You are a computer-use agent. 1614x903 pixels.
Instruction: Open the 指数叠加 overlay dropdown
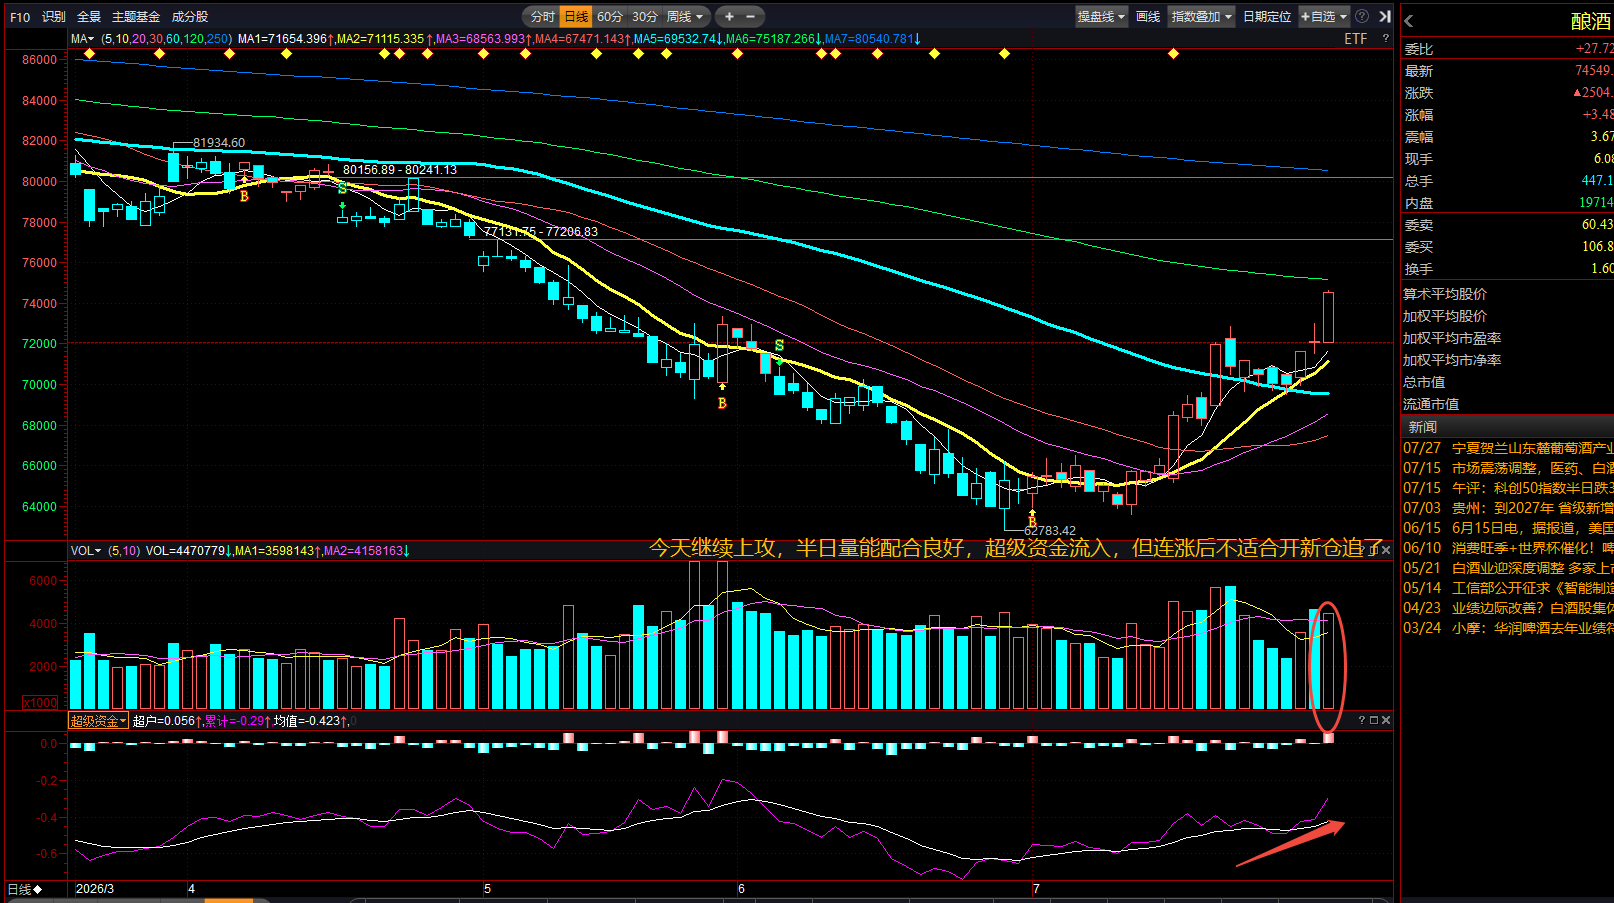point(1201,16)
